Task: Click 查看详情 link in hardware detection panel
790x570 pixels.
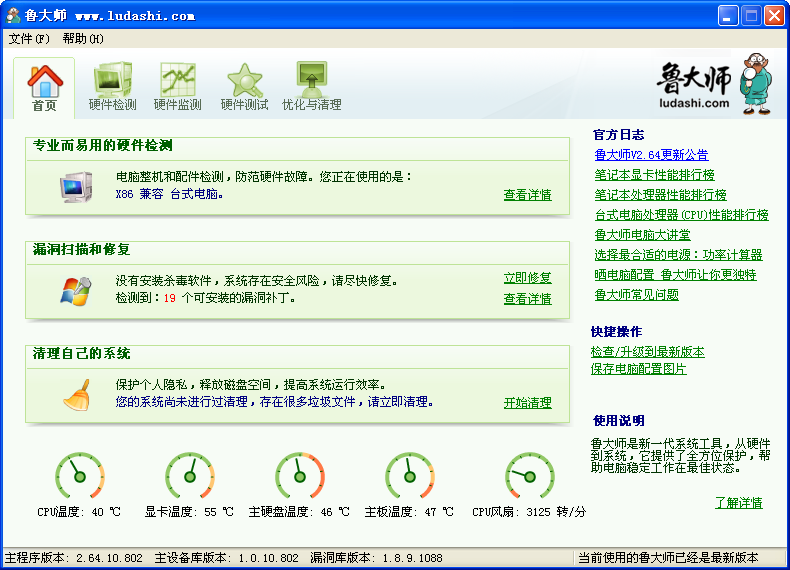Action: [528, 195]
